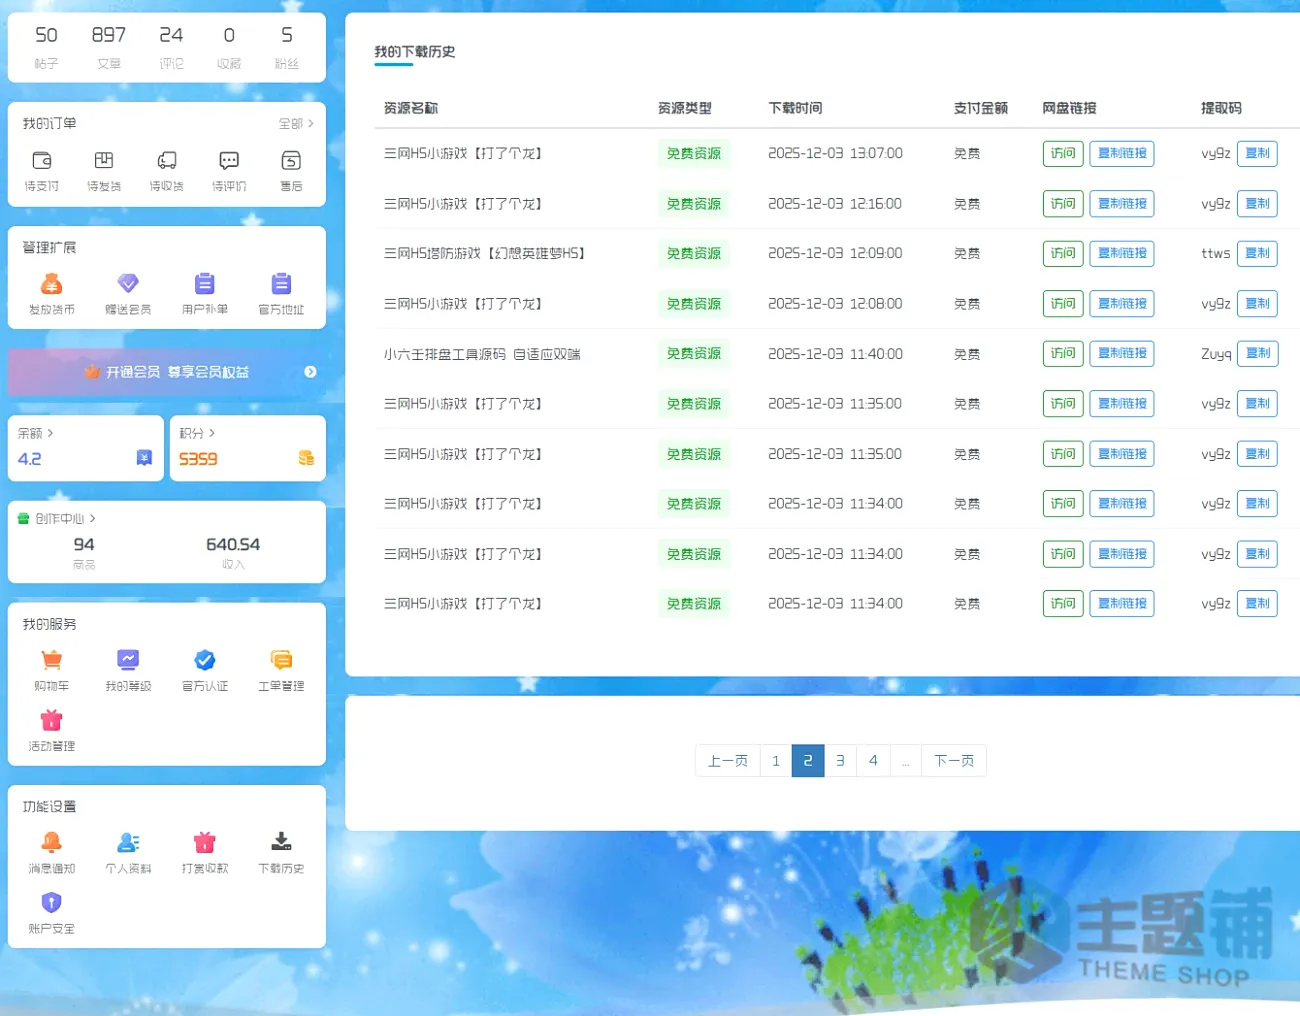Click the timestamp 2025-12-03 11:40:00
1300x1016 pixels.
point(835,354)
